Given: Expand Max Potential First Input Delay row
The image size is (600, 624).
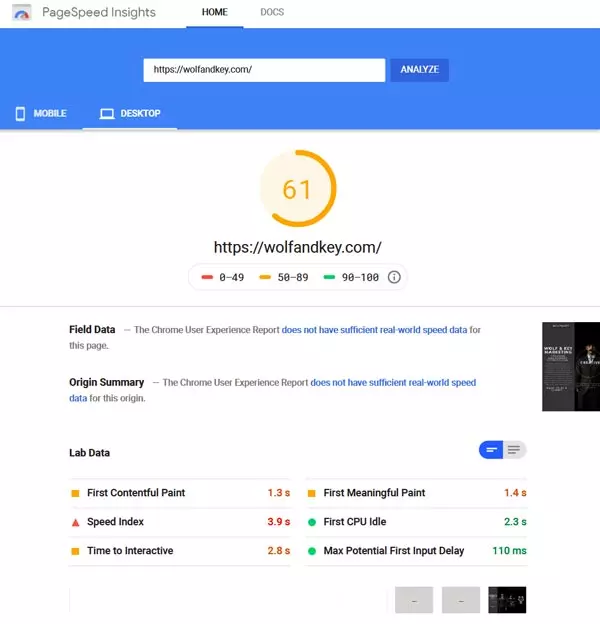Looking at the screenshot, I should (417, 551).
